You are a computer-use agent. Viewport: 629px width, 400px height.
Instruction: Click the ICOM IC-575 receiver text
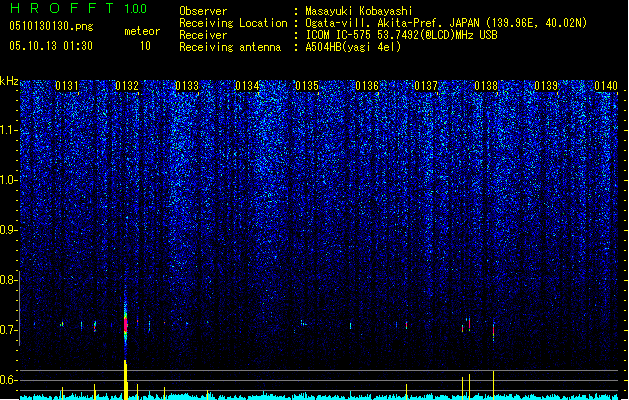pyautogui.click(x=401, y=35)
